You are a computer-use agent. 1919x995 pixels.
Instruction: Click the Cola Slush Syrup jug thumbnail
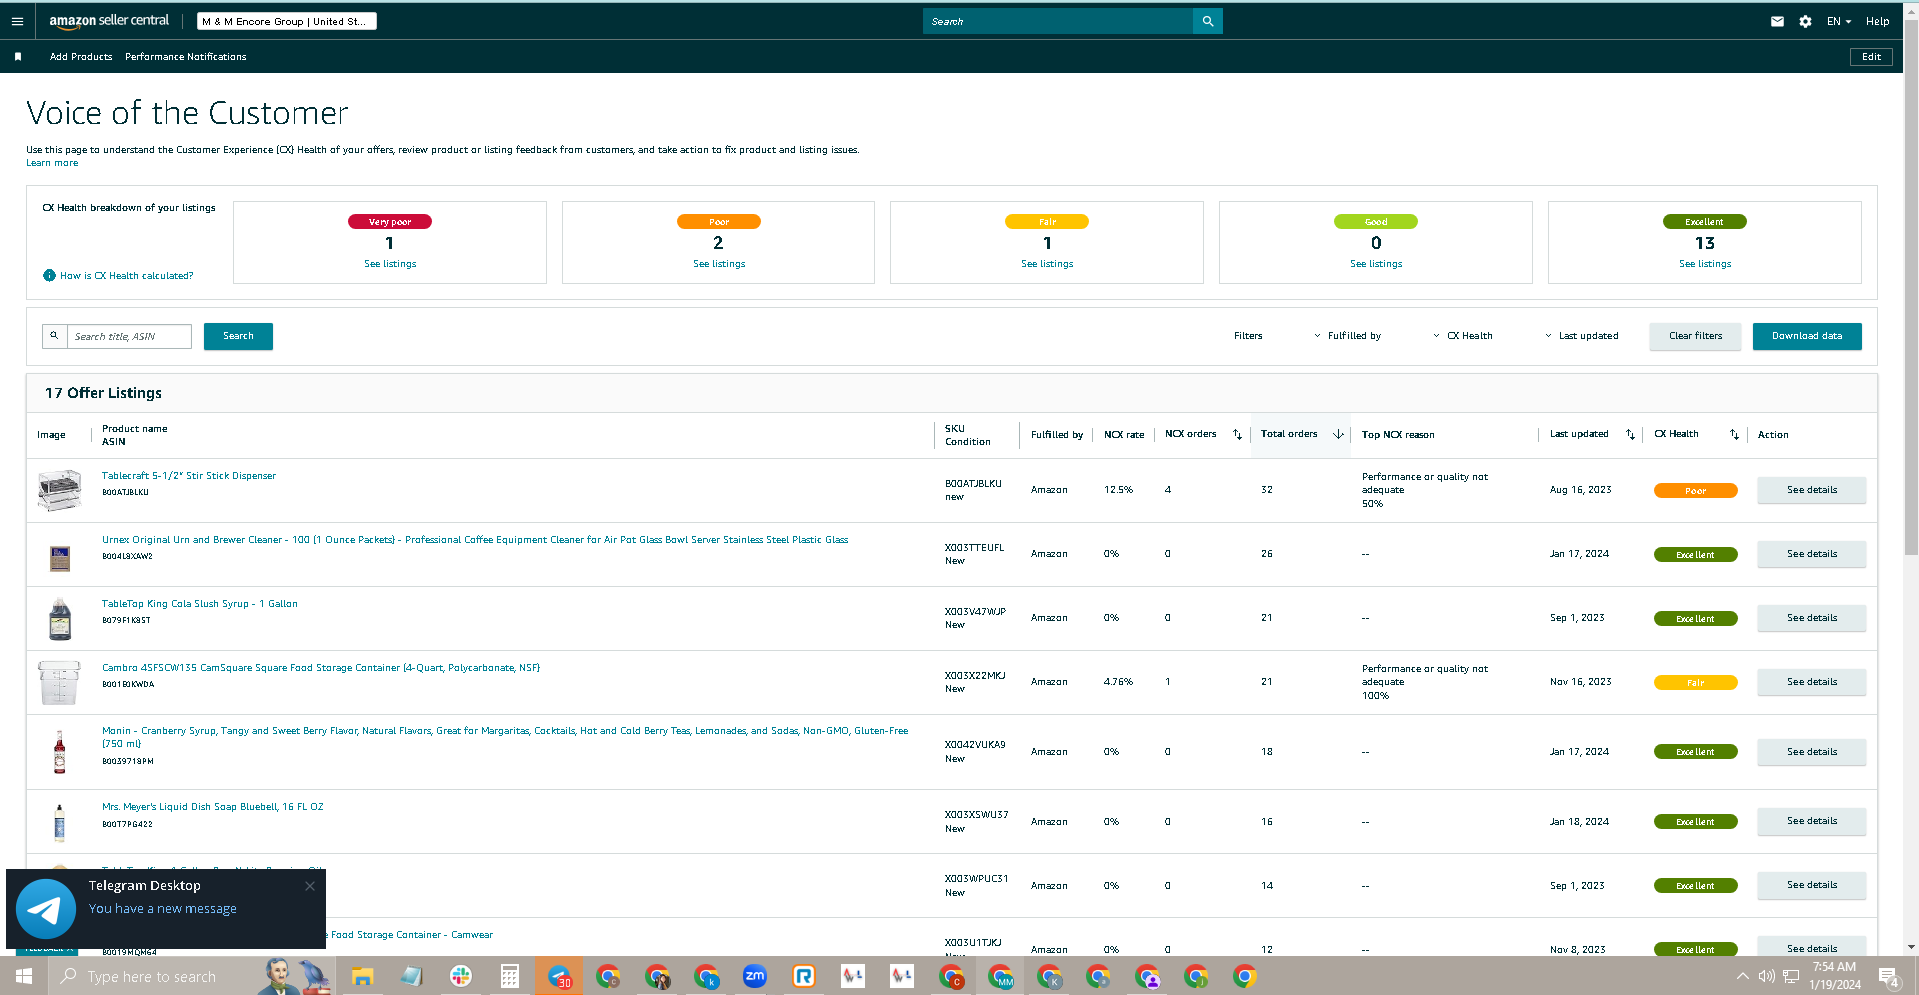60,618
